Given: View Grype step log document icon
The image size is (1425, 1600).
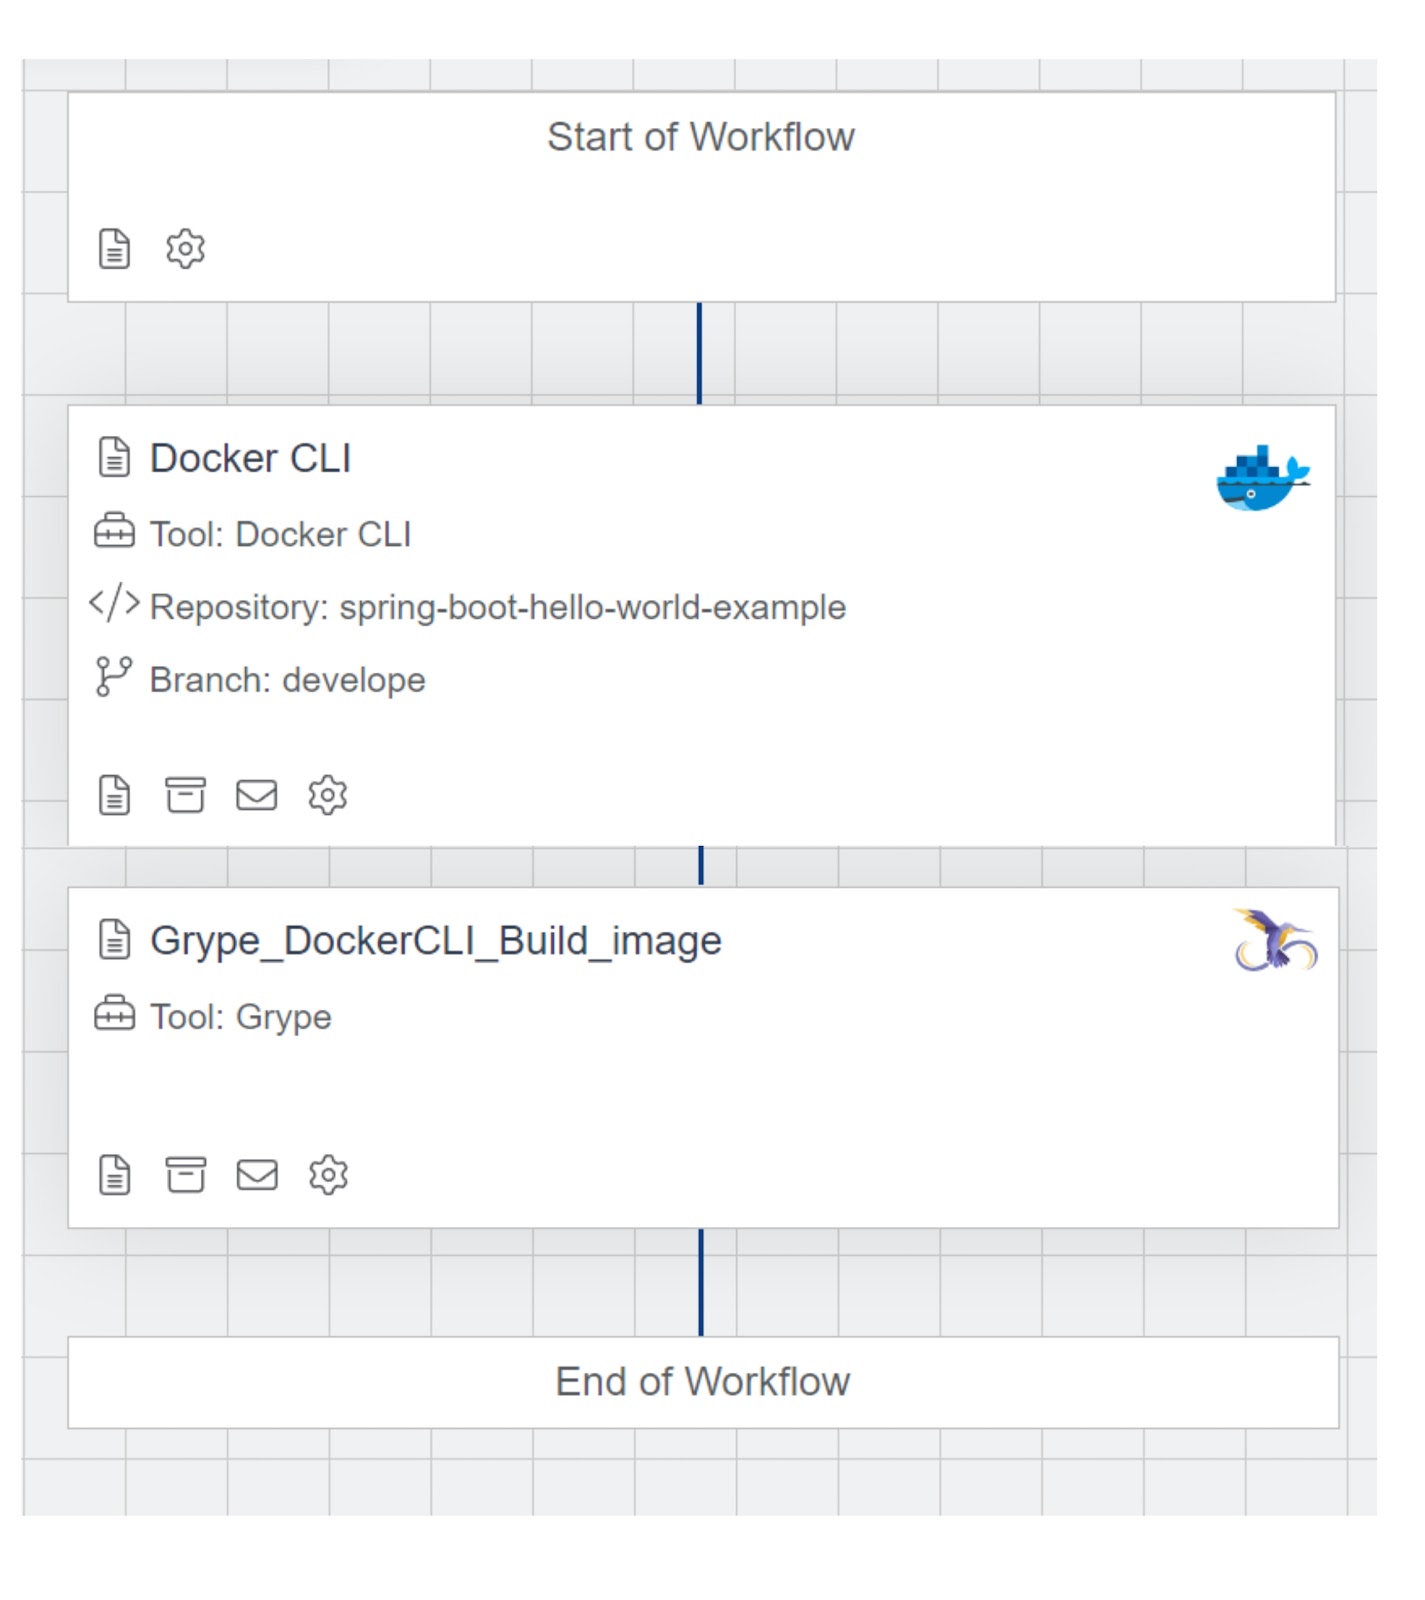Looking at the screenshot, I should (x=114, y=1175).
